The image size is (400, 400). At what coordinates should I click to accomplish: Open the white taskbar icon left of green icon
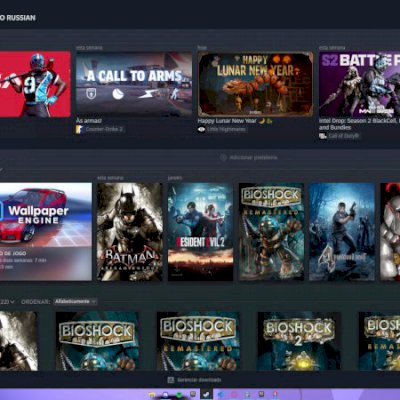coord(165,394)
